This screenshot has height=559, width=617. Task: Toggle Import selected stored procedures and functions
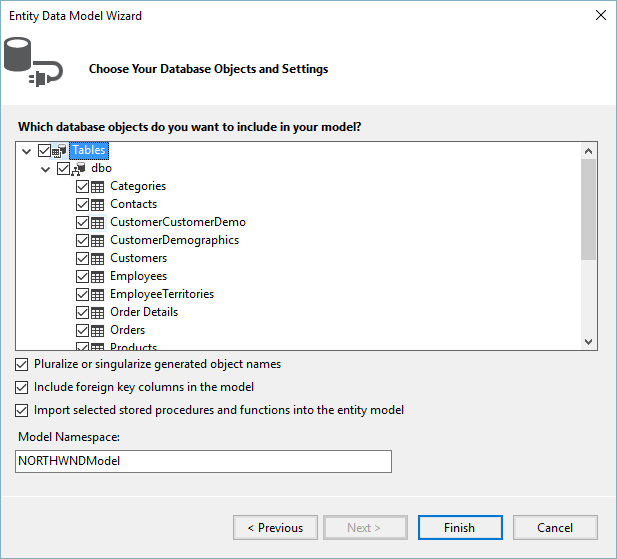(22, 410)
